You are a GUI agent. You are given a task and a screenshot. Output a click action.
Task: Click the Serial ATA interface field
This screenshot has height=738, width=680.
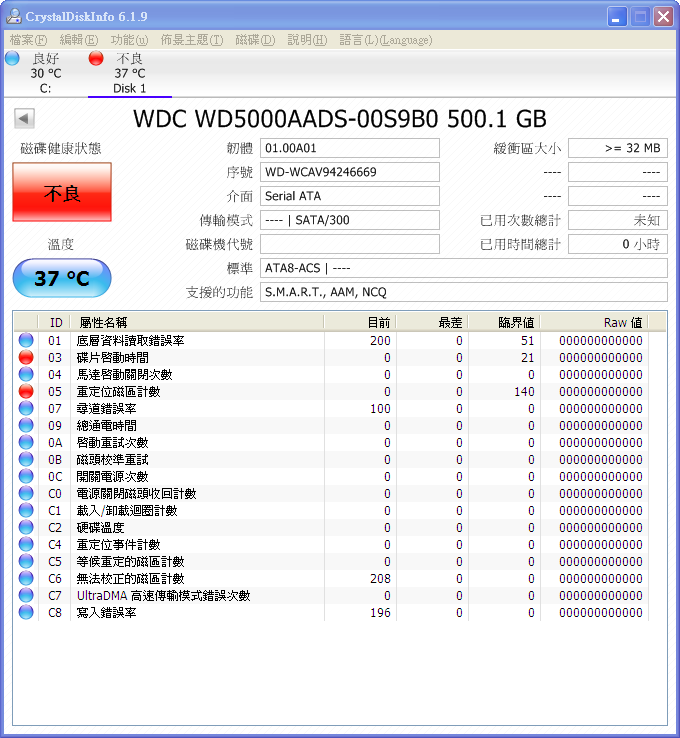click(x=350, y=196)
